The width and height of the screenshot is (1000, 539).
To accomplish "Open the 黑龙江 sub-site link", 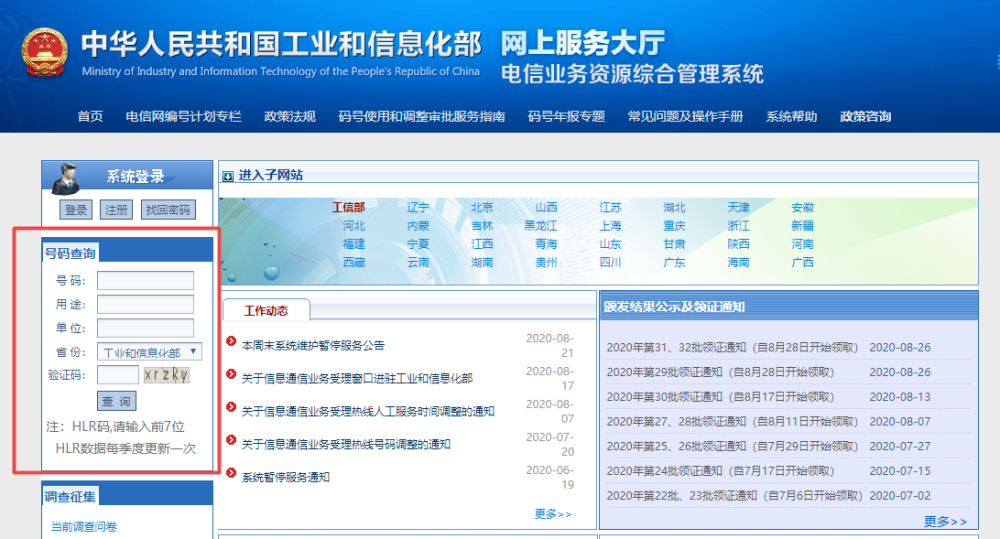I will coord(541,226).
